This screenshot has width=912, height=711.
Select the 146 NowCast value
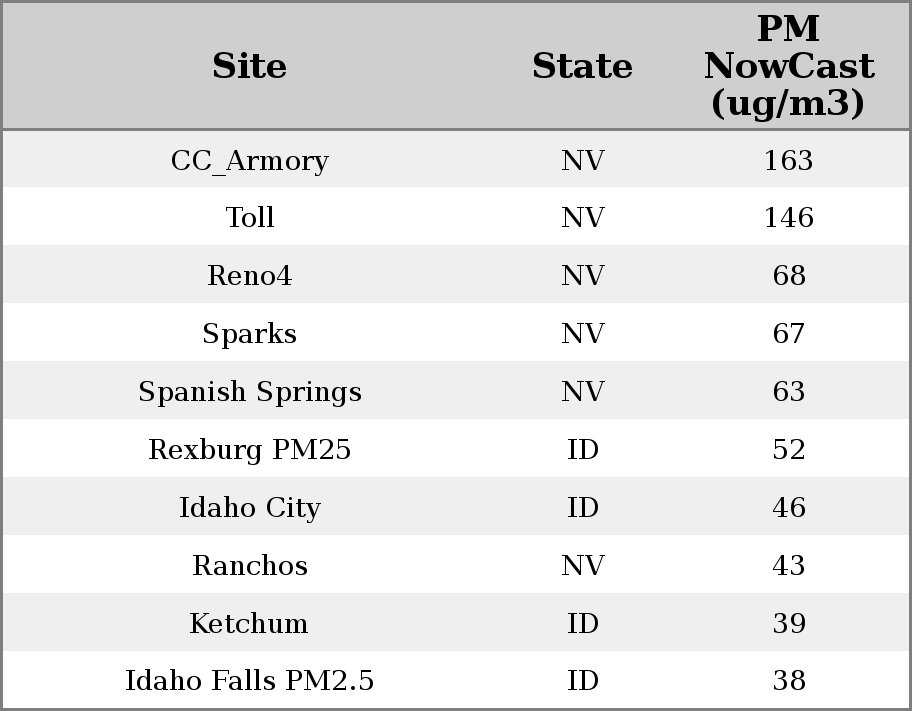788,218
